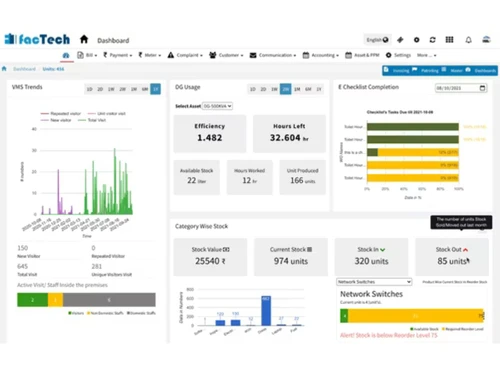Open the Select Asset DG-500KVA dropdown
Viewport: 500px width, 375px height.
(217, 106)
